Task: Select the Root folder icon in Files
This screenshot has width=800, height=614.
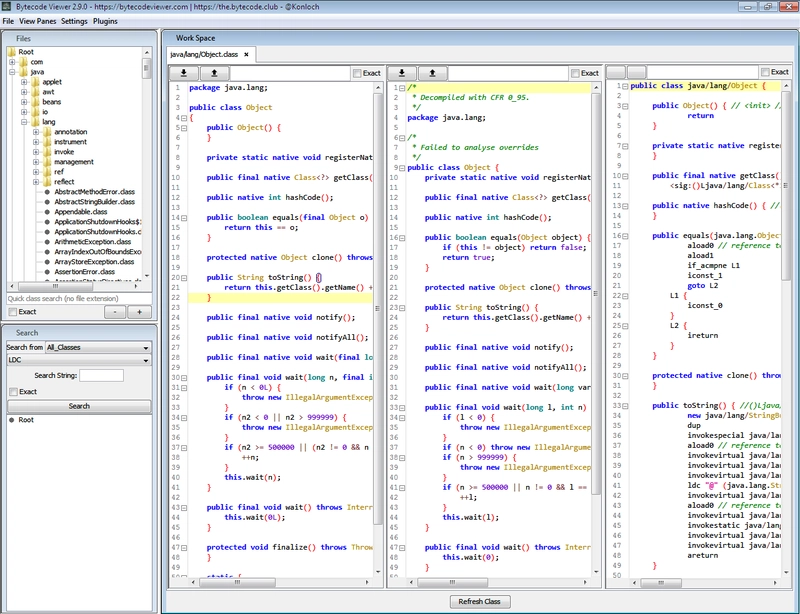Action: coord(12,52)
